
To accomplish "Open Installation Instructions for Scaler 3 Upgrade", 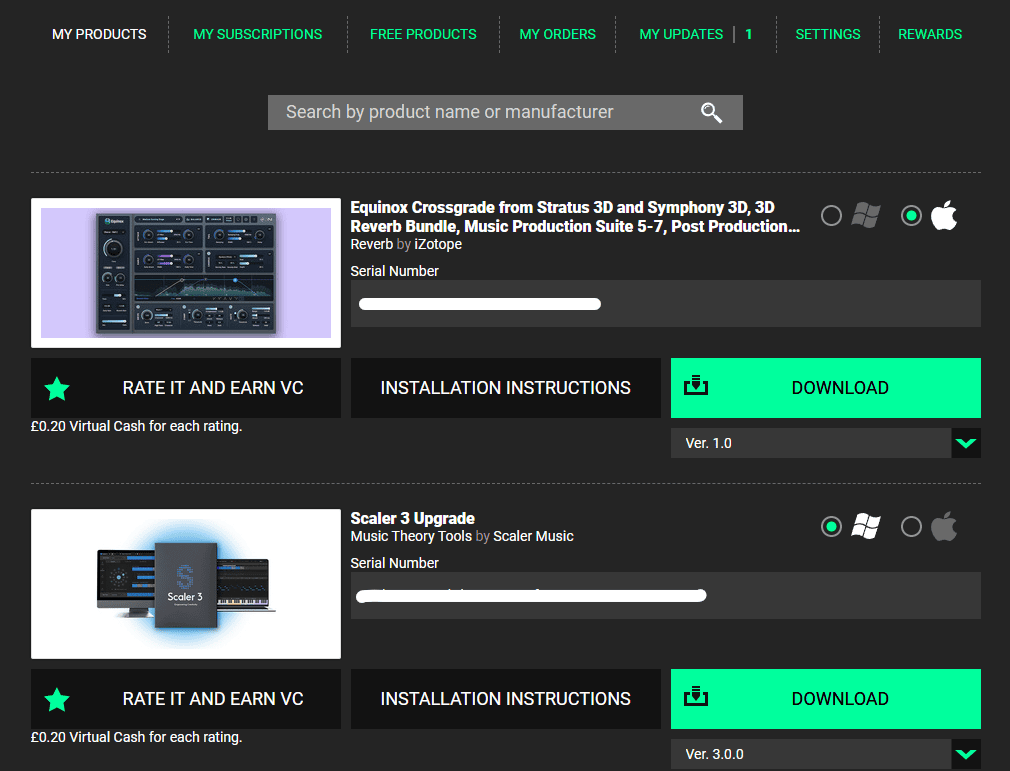I will click(x=506, y=699).
